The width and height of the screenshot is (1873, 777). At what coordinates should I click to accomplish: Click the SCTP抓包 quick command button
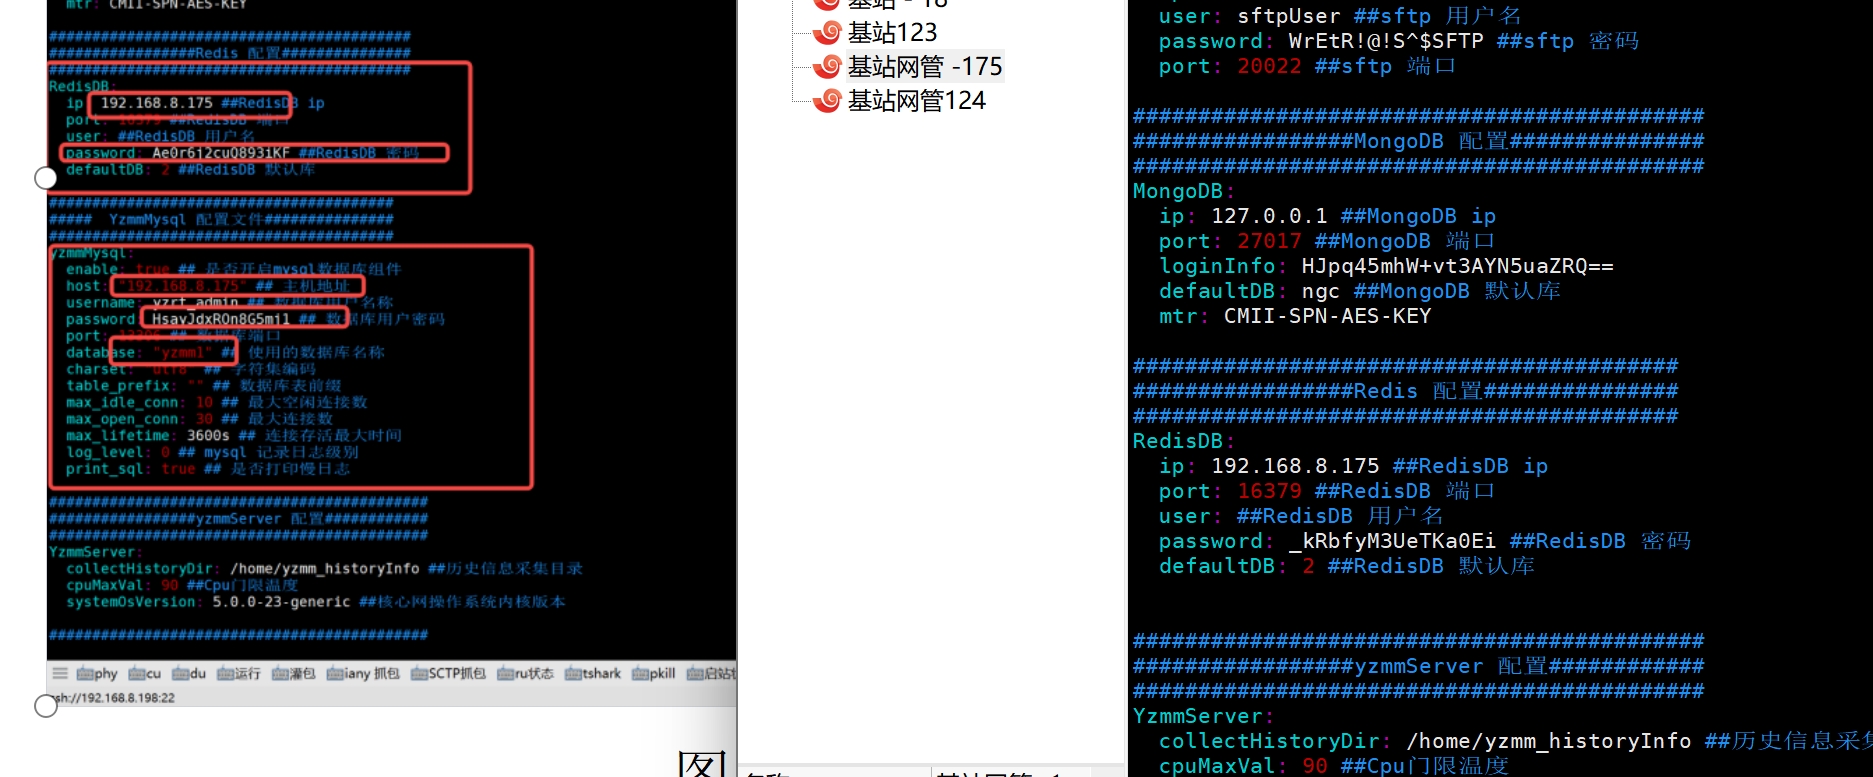click(448, 673)
